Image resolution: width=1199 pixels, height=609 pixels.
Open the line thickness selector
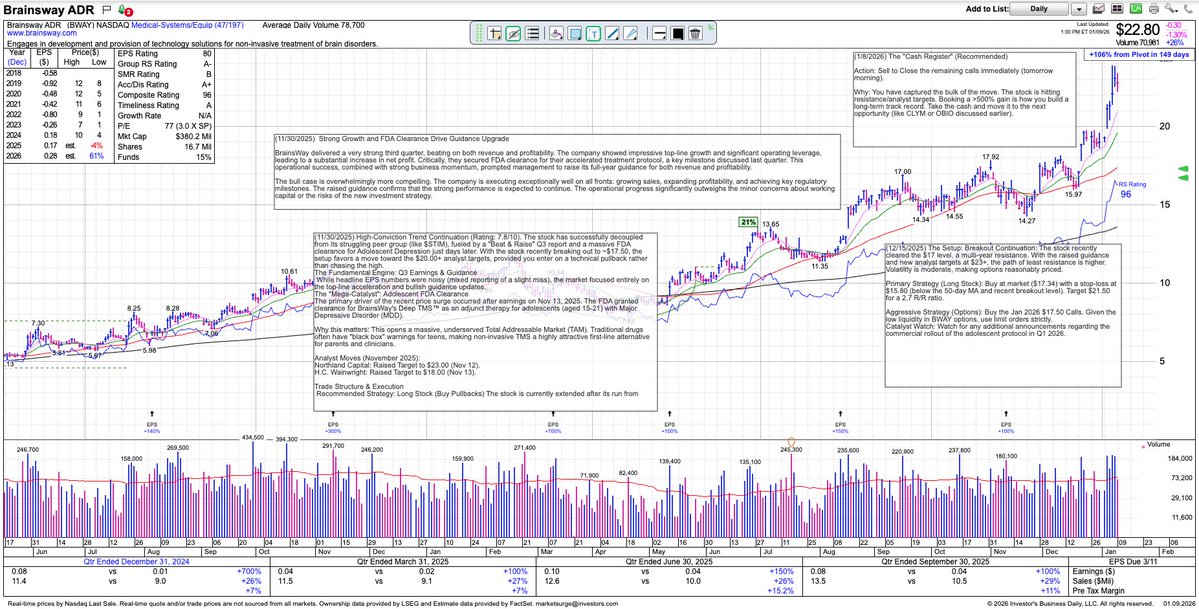[x=658, y=33]
